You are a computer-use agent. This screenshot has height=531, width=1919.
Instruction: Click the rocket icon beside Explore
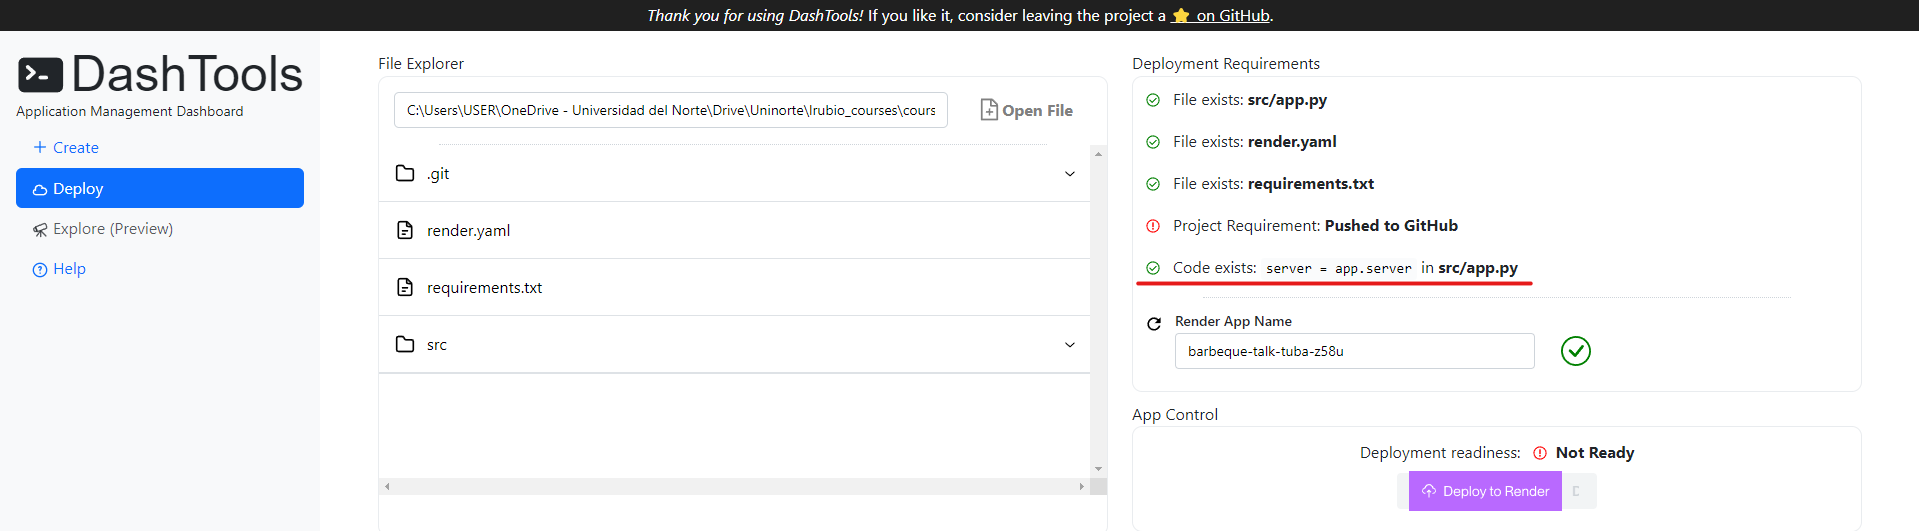[x=40, y=230]
